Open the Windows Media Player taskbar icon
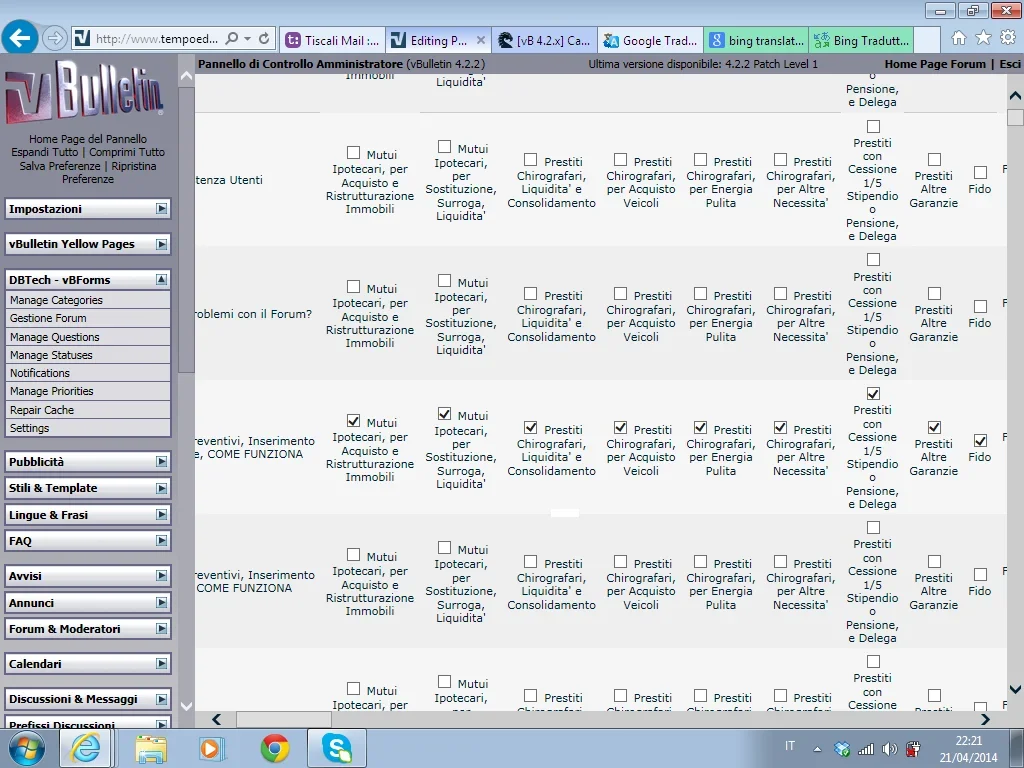 [212, 748]
